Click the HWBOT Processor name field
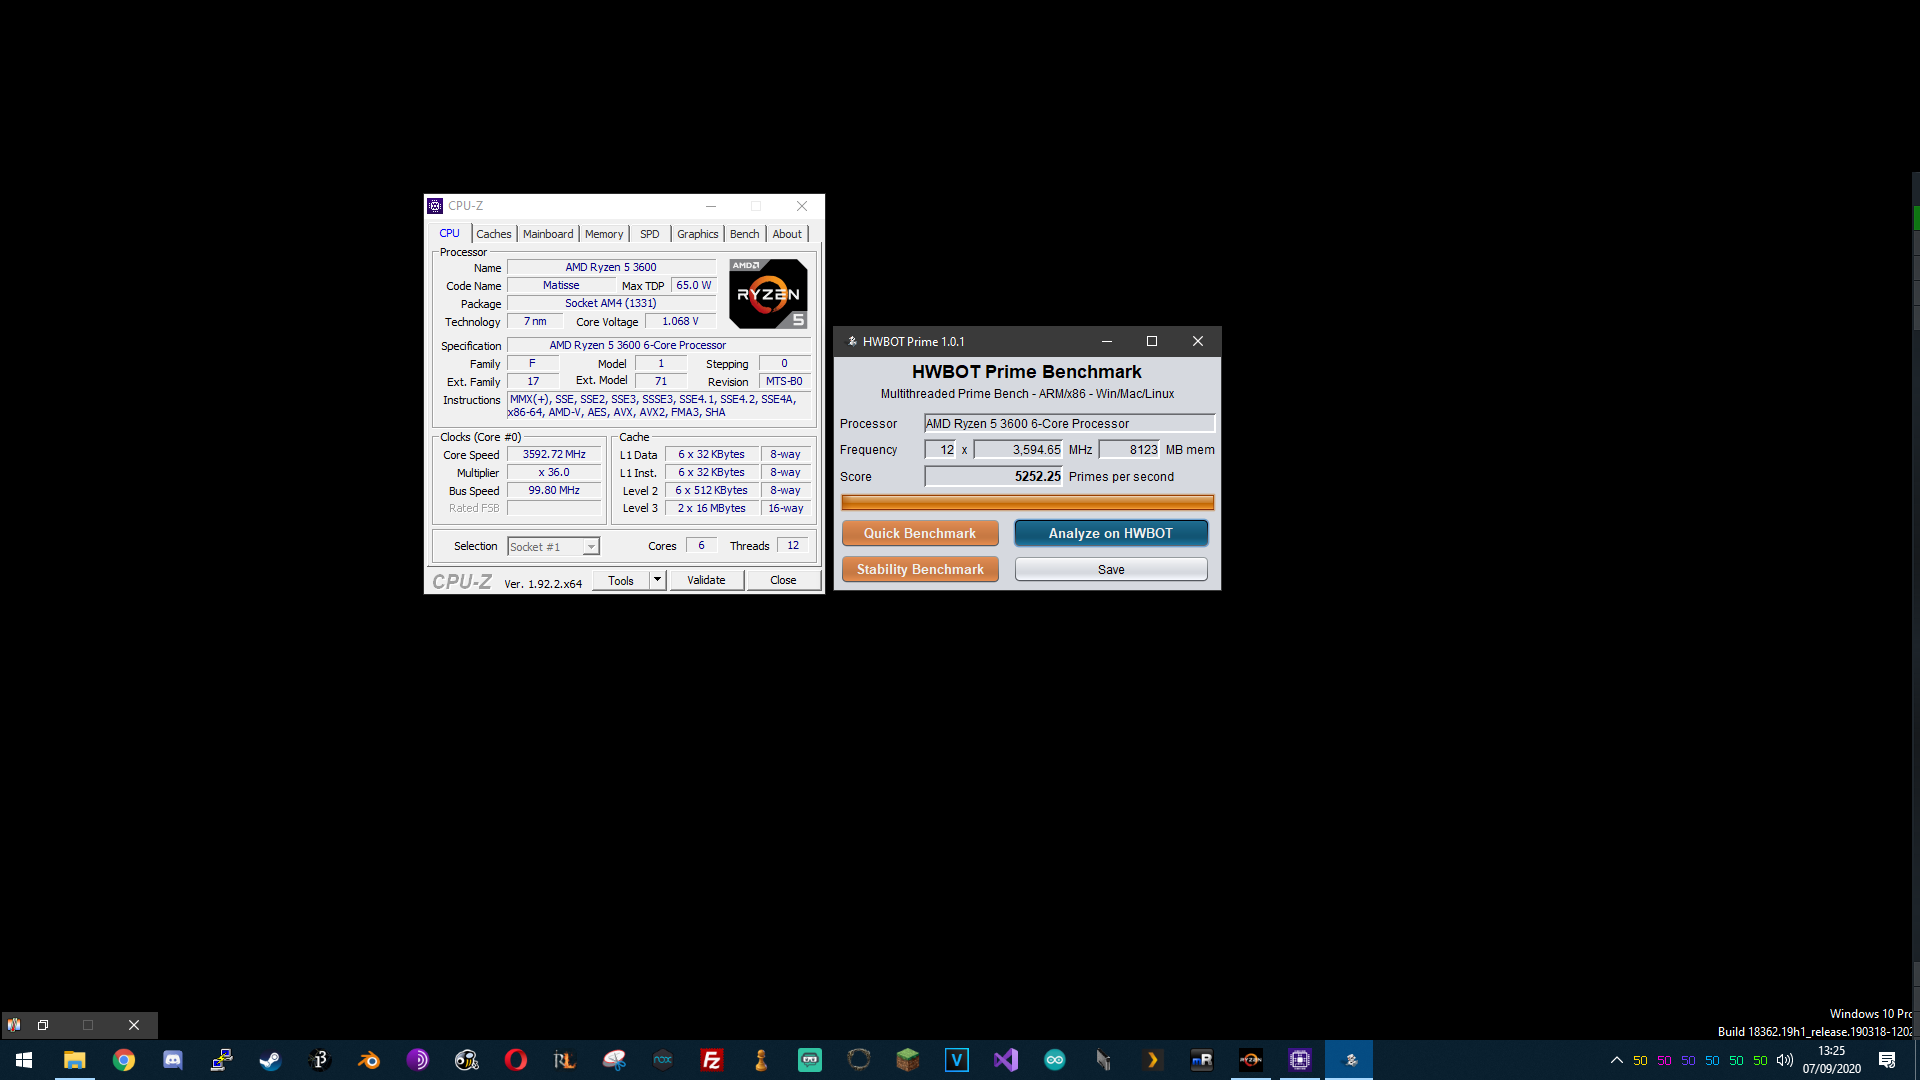Viewport: 1920px width, 1080px height. 1069,424
